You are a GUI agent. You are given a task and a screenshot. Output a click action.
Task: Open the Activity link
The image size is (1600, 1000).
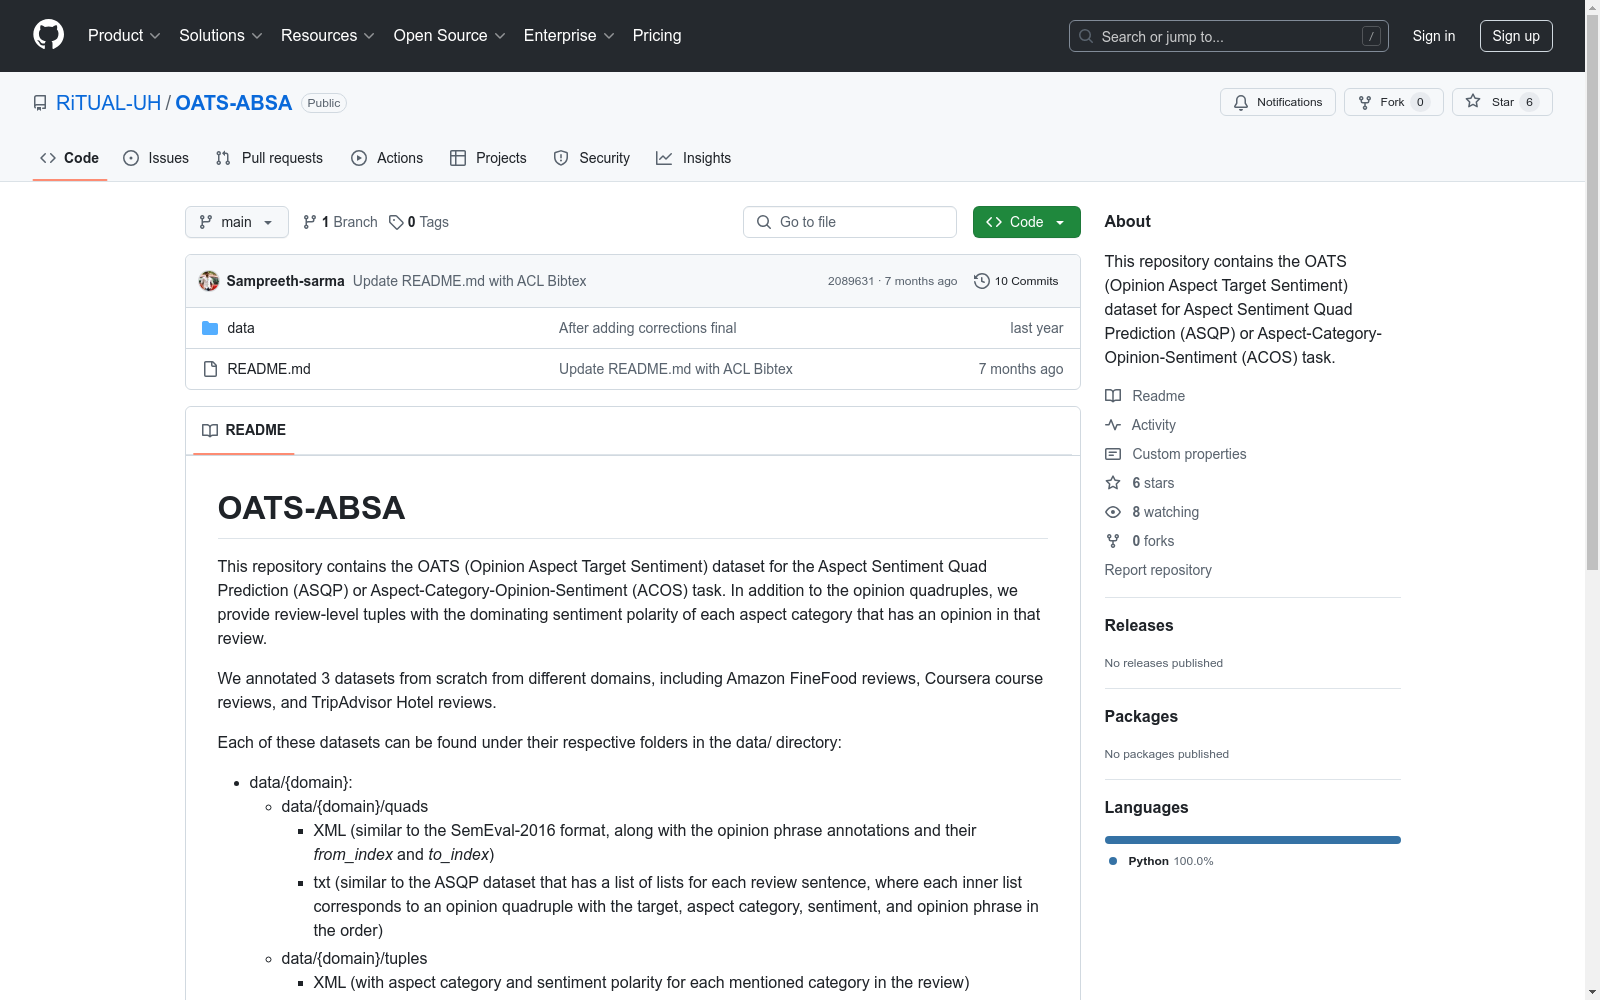(1153, 425)
